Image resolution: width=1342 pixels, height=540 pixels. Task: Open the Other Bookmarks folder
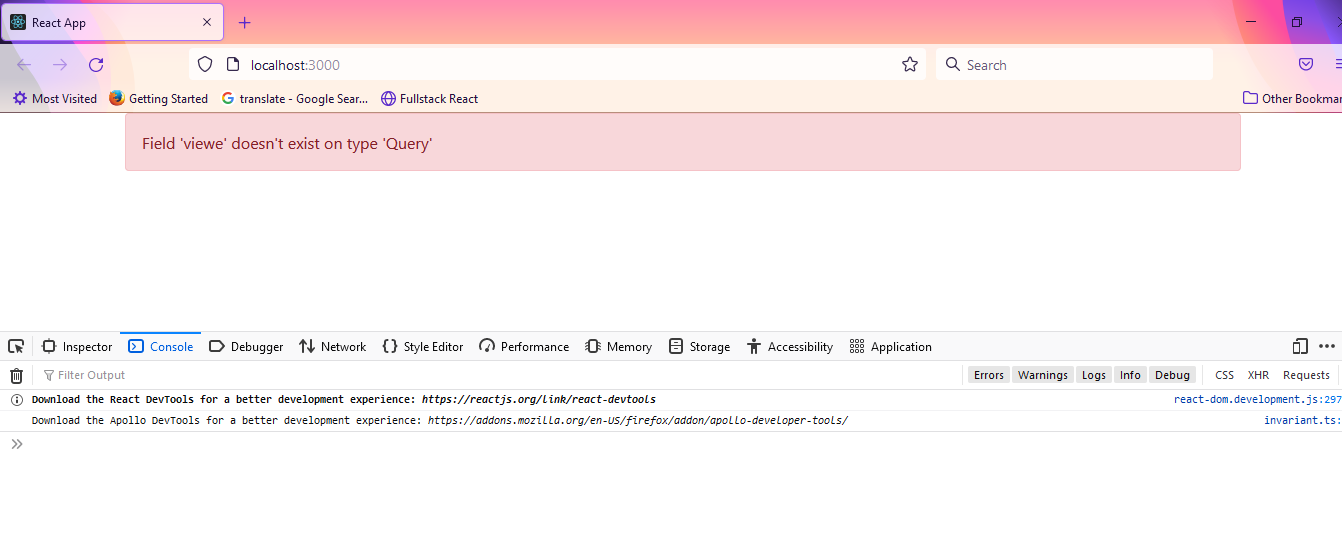tap(1291, 99)
